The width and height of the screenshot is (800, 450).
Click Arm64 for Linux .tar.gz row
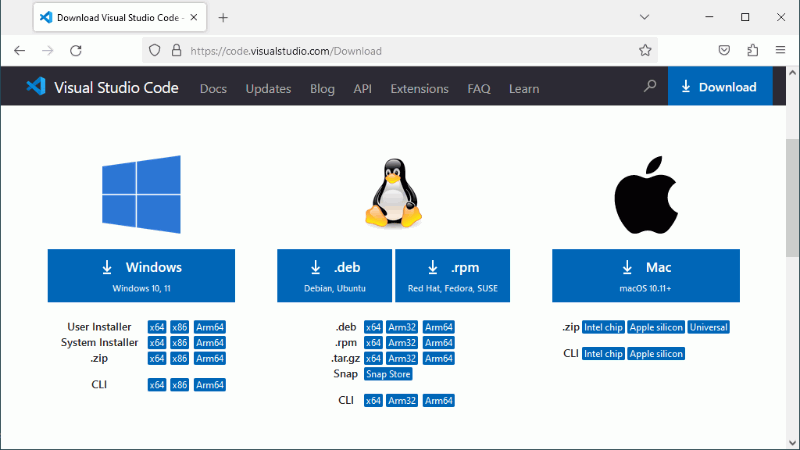coord(439,359)
